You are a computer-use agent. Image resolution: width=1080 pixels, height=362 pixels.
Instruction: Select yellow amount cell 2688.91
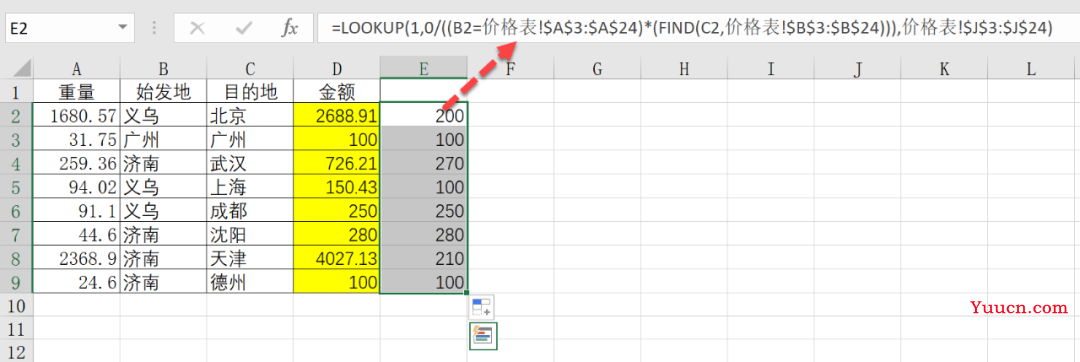pyautogui.click(x=337, y=116)
